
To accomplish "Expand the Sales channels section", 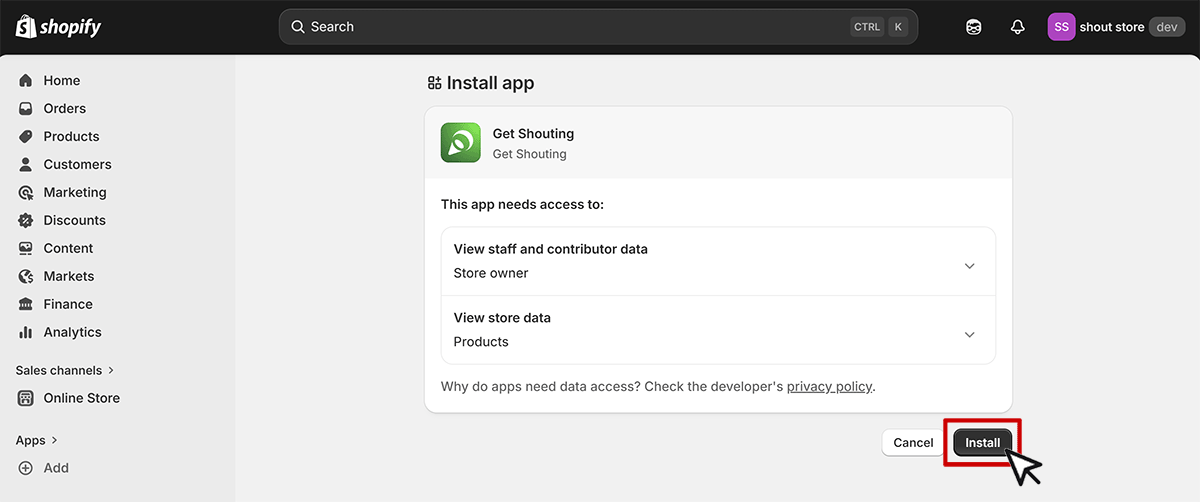I will pos(66,370).
